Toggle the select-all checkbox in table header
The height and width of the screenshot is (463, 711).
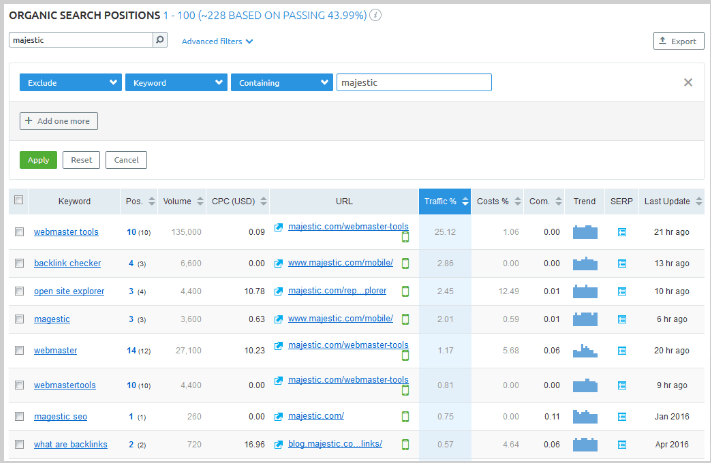click(19, 200)
